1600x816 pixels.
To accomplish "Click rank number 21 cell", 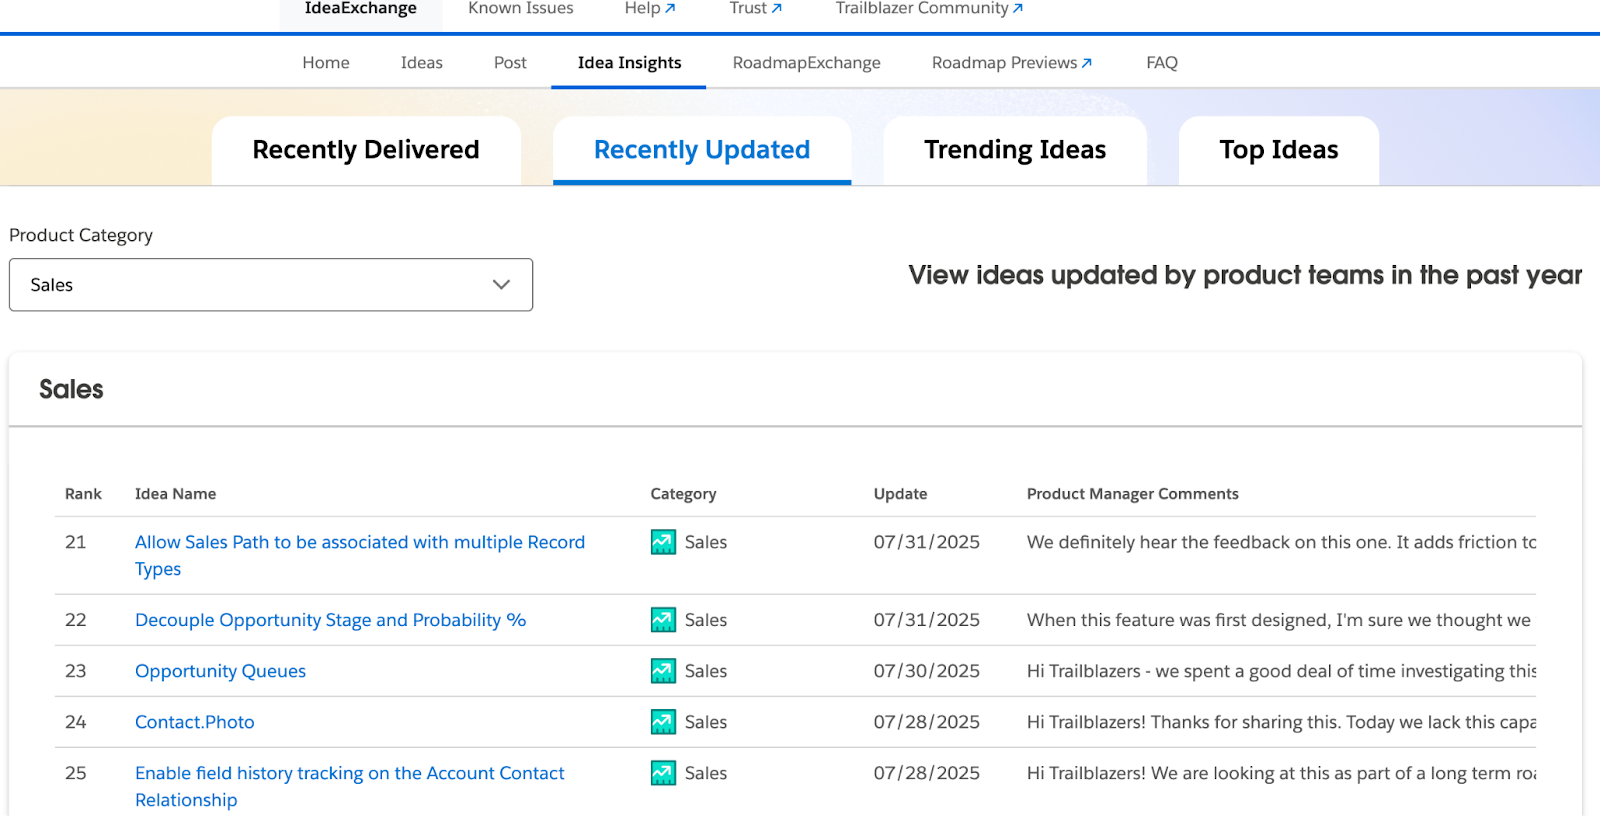I will pos(76,542).
